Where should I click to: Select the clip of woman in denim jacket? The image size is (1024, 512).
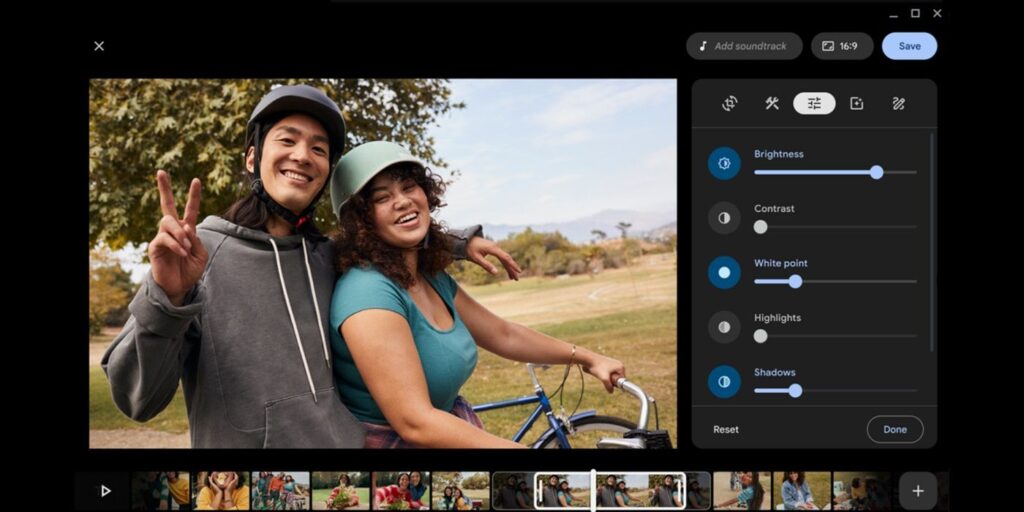[802, 490]
